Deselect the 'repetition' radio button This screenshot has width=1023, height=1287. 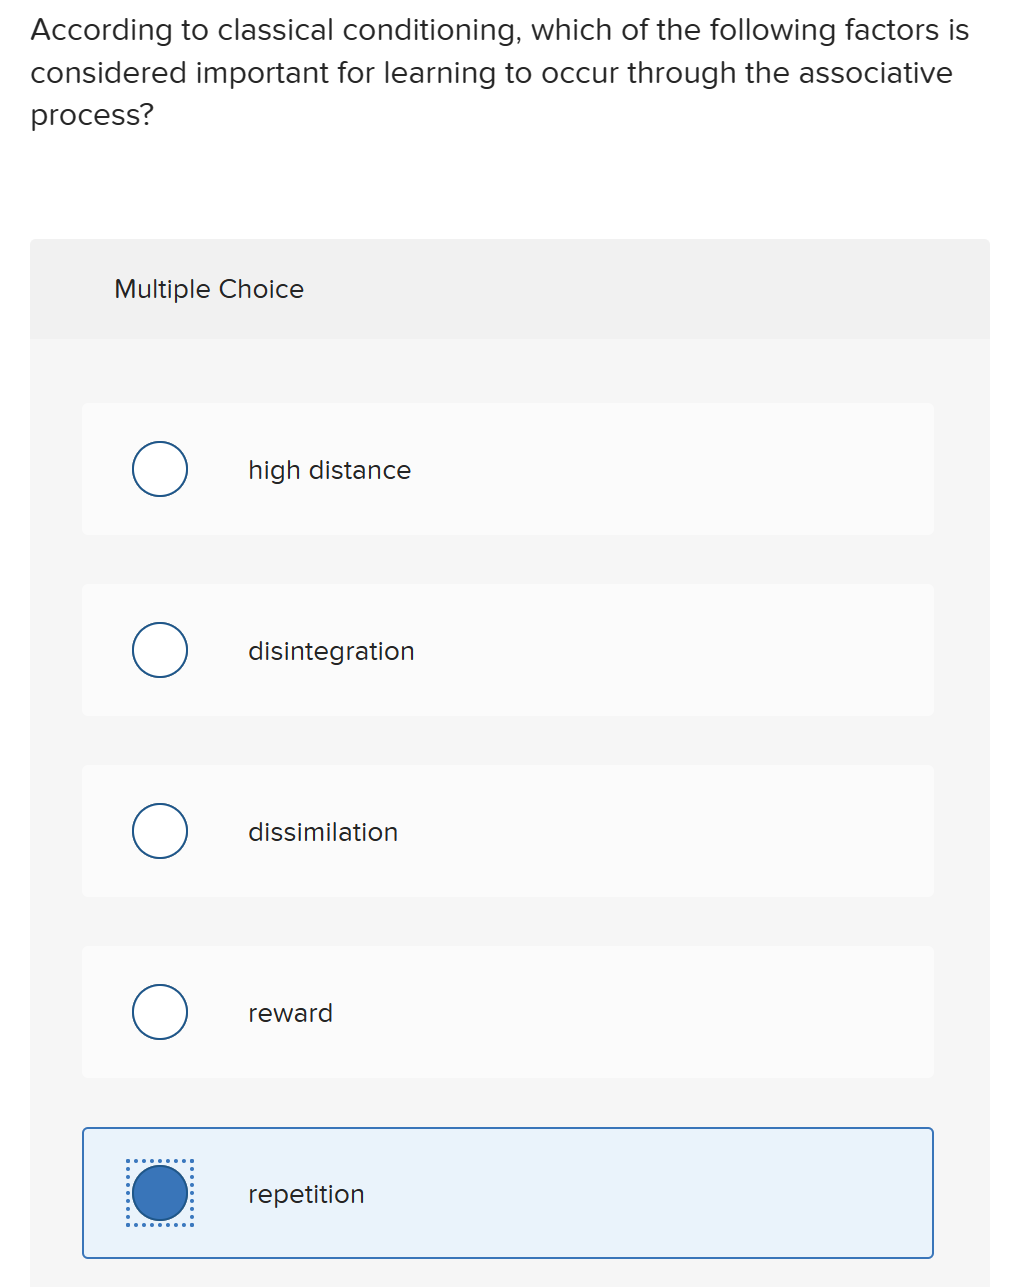159,1192
